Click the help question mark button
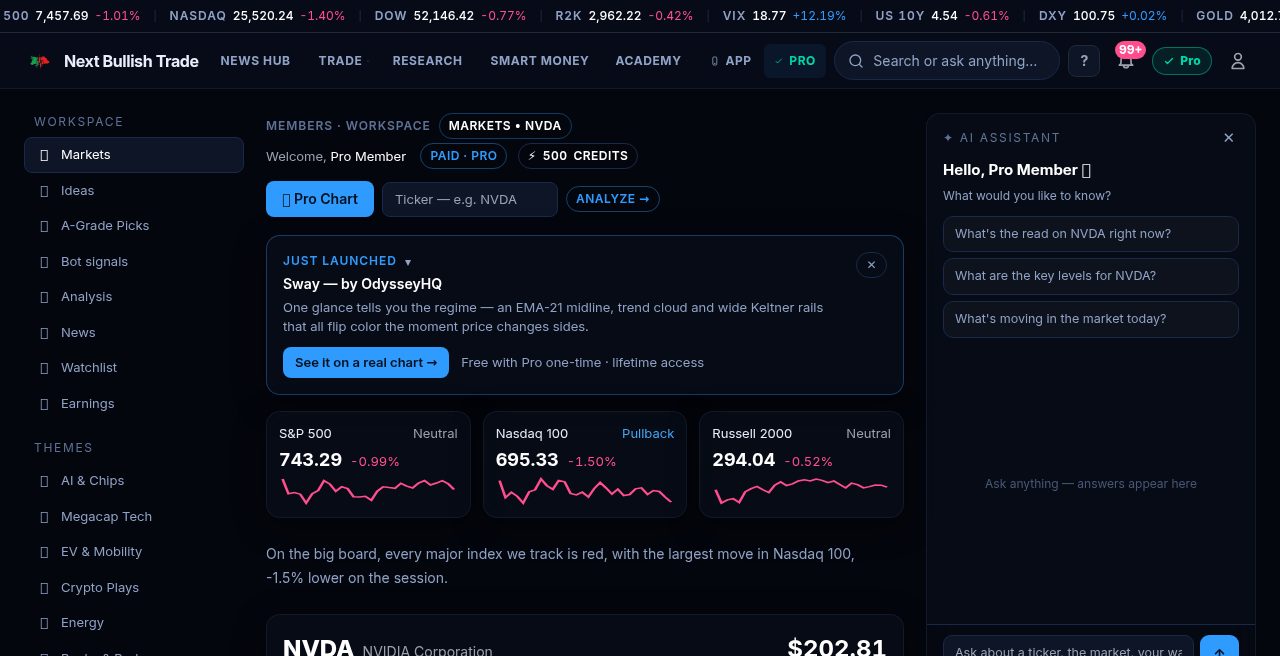This screenshot has height=656, width=1280. tap(1084, 61)
